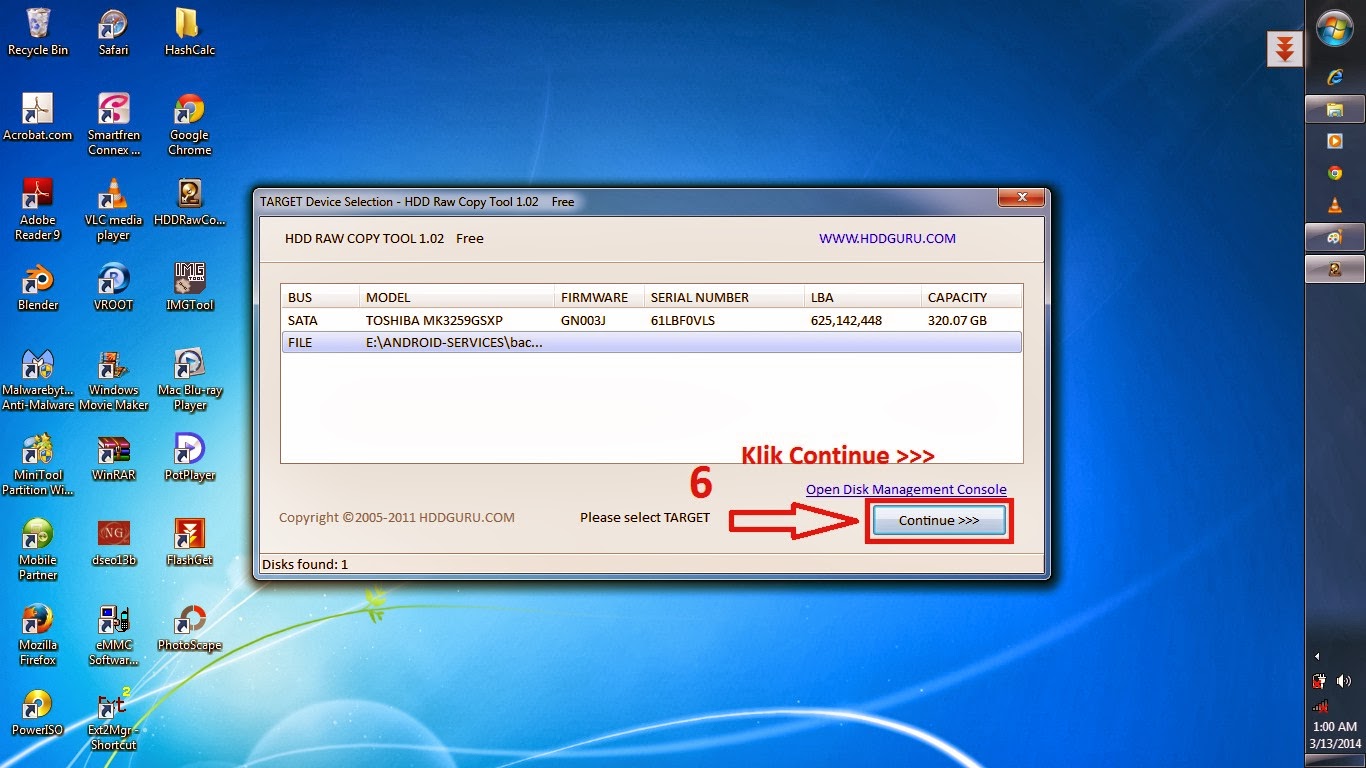Click the BUS column header

320,297
